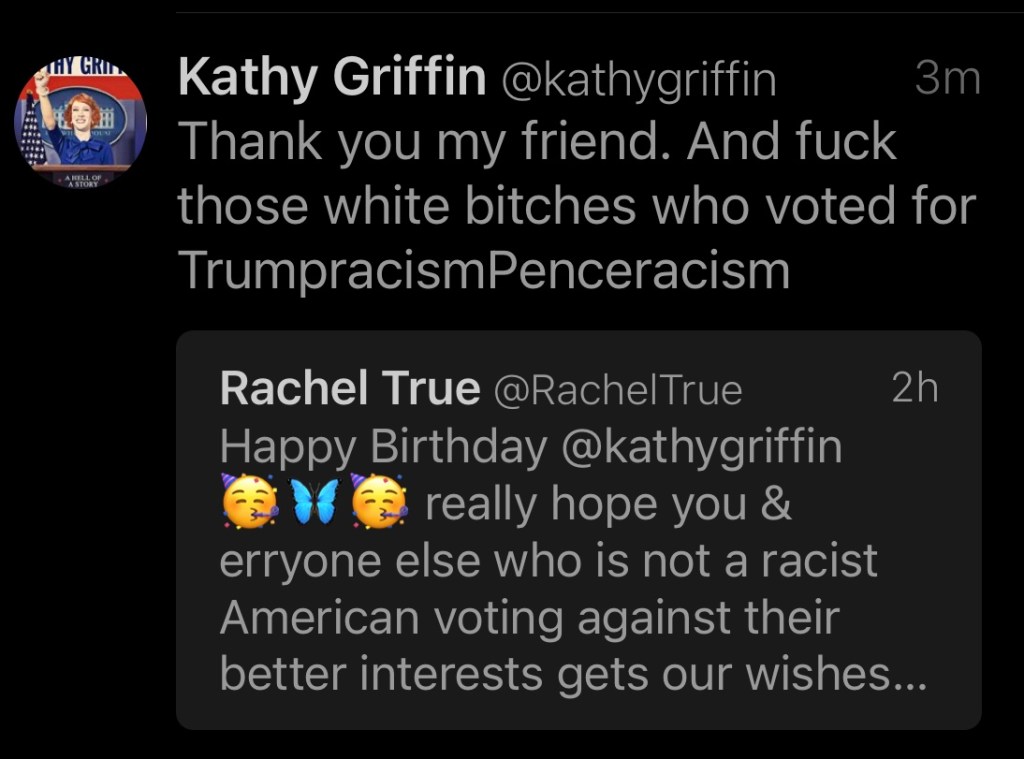The image size is (1024, 759).
Task: Open the quoted Rachel True tweet card
Action: click(x=578, y=529)
